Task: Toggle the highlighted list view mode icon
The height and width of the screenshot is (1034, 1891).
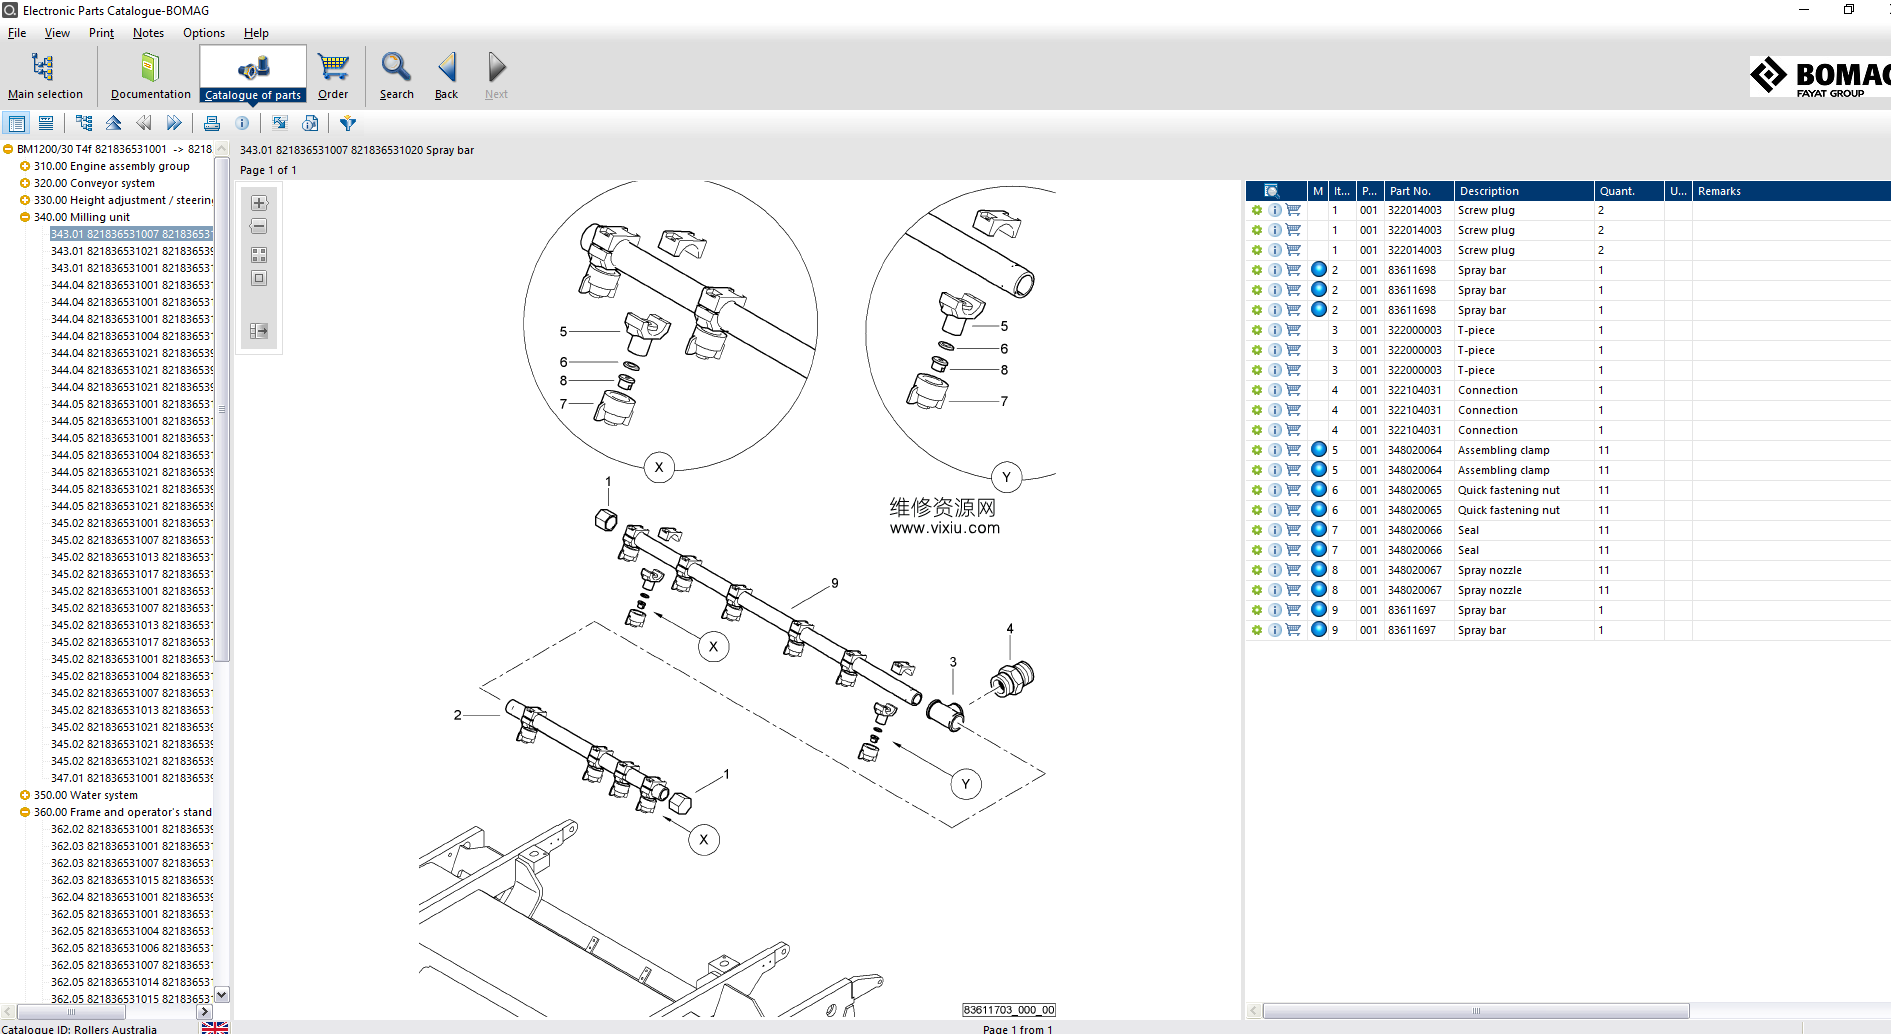Action: pos(17,123)
